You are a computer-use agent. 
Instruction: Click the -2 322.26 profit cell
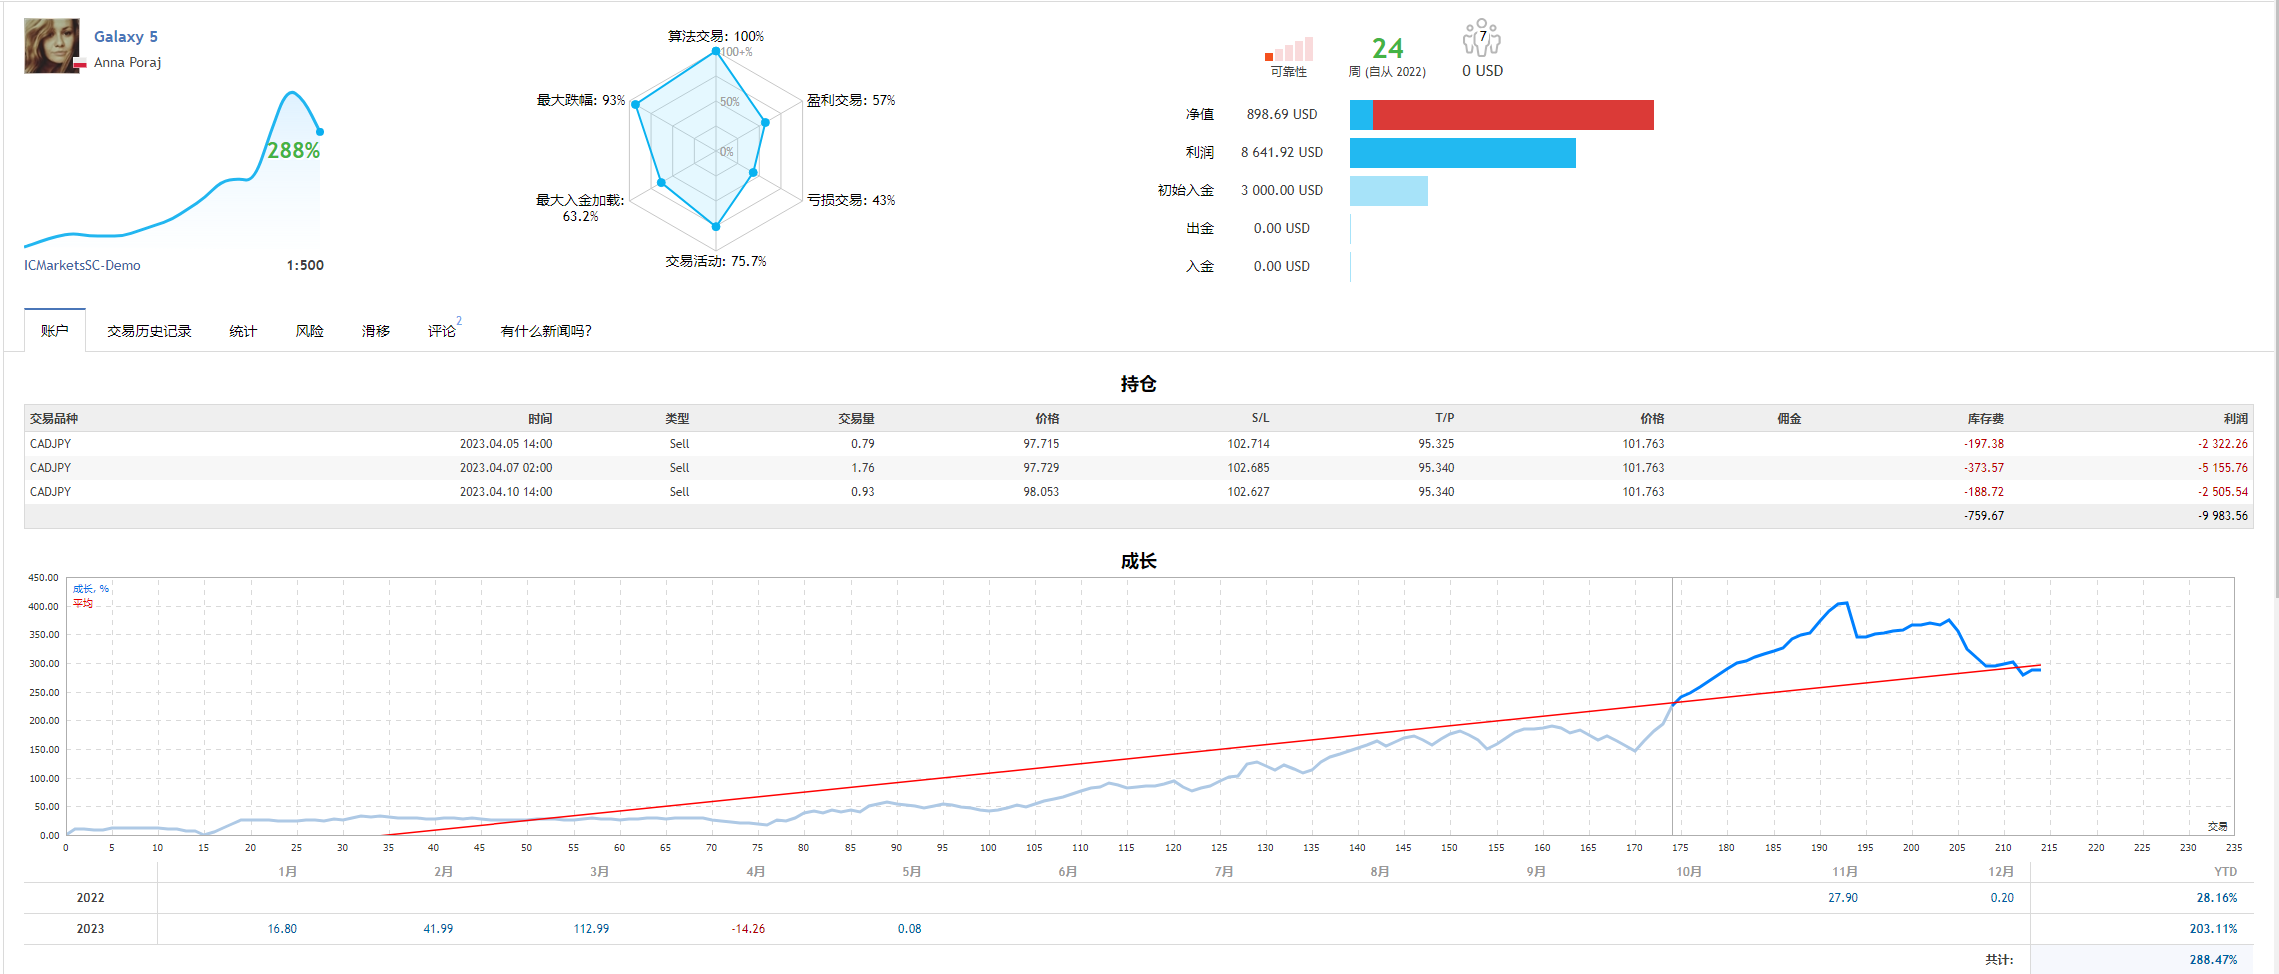point(2223,444)
